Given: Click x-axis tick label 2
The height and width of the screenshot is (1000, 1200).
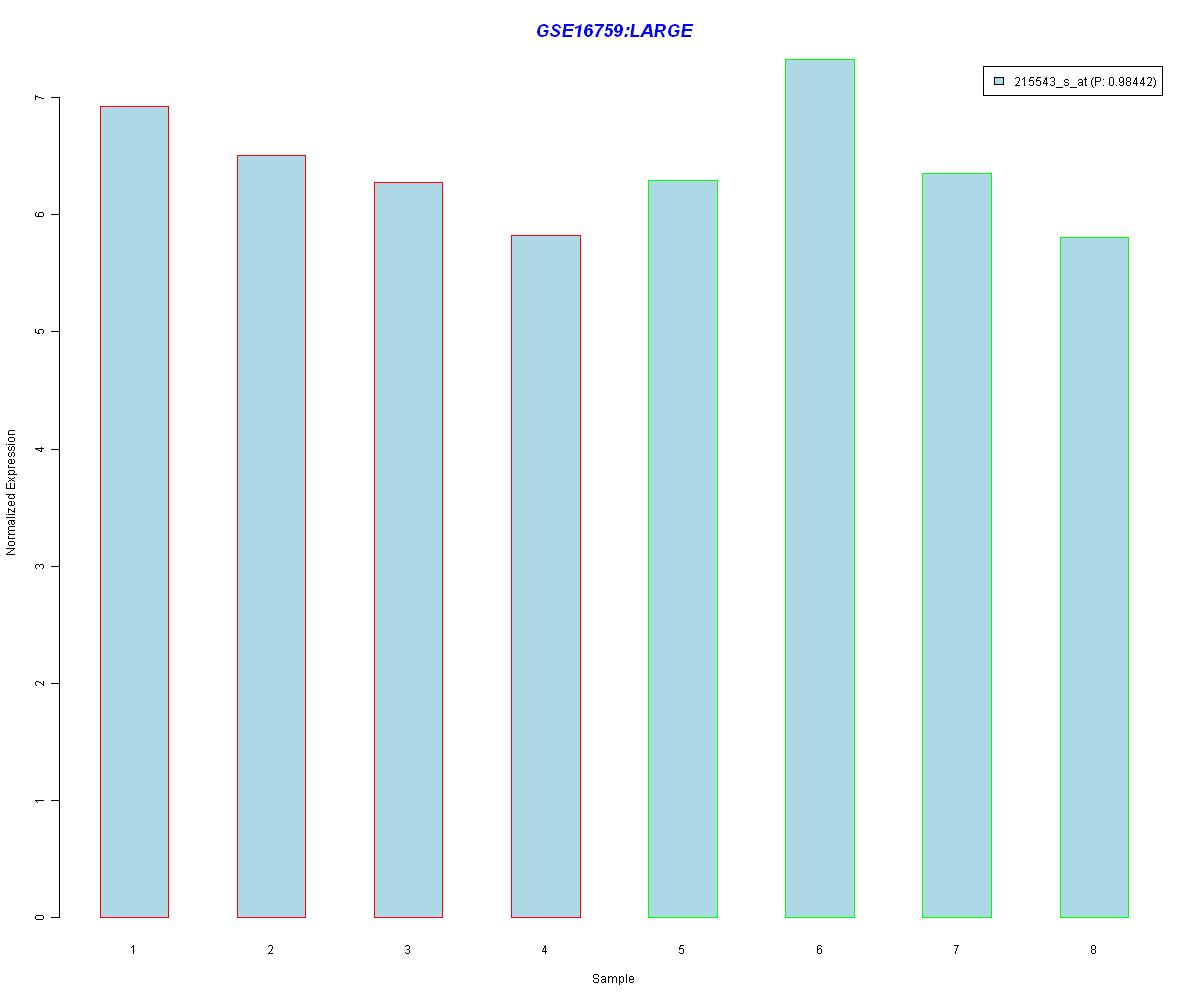Looking at the screenshot, I should 271,949.
